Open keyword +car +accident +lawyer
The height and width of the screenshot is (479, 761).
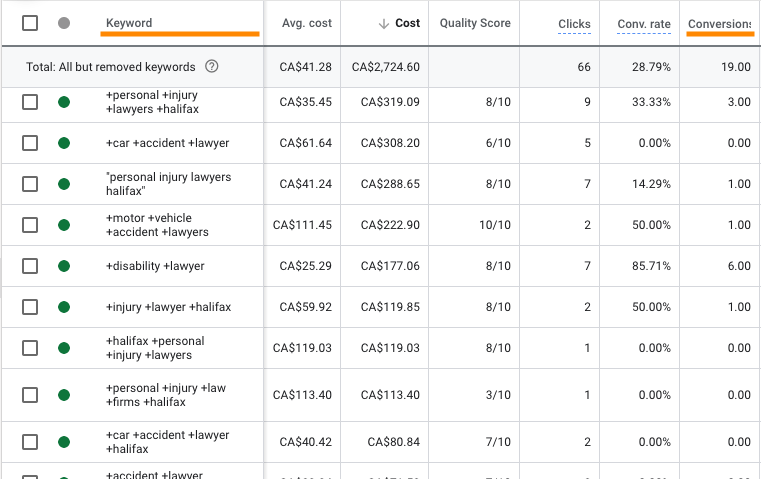pyautogui.click(x=167, y=143)
